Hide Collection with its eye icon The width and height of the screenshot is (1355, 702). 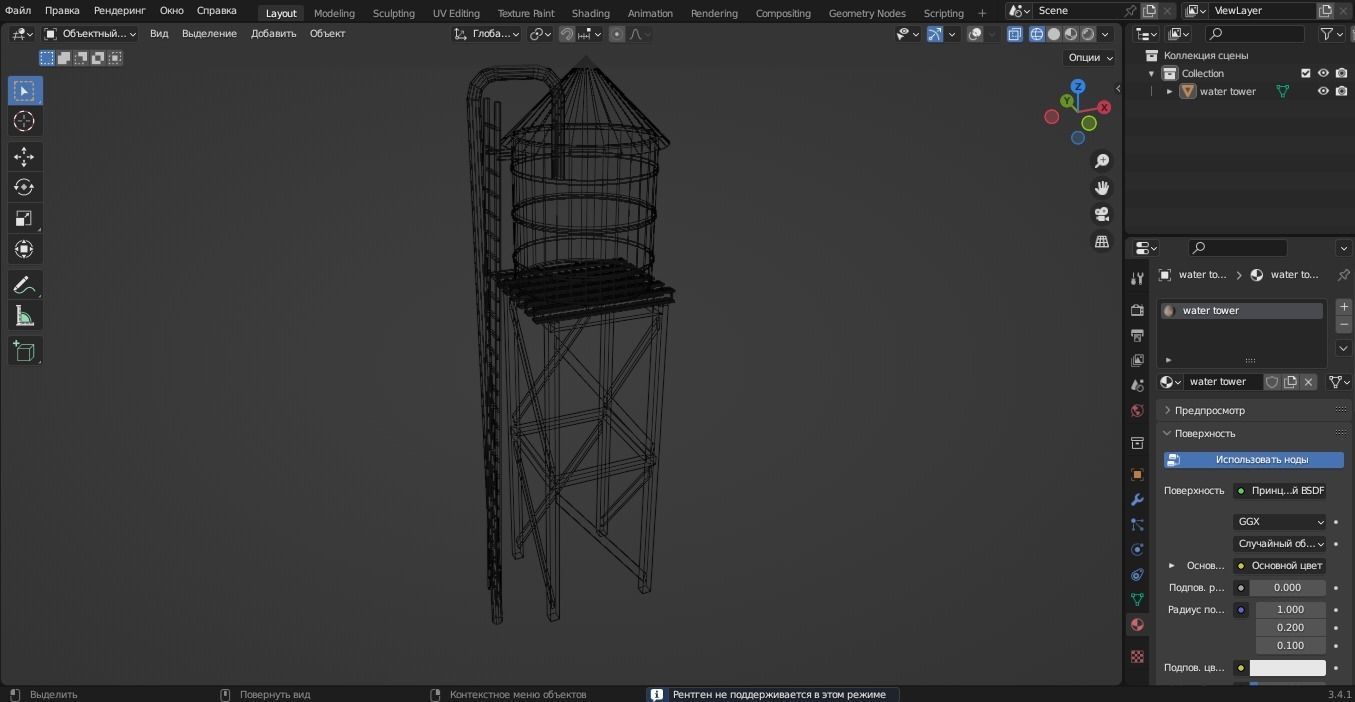1323,73
